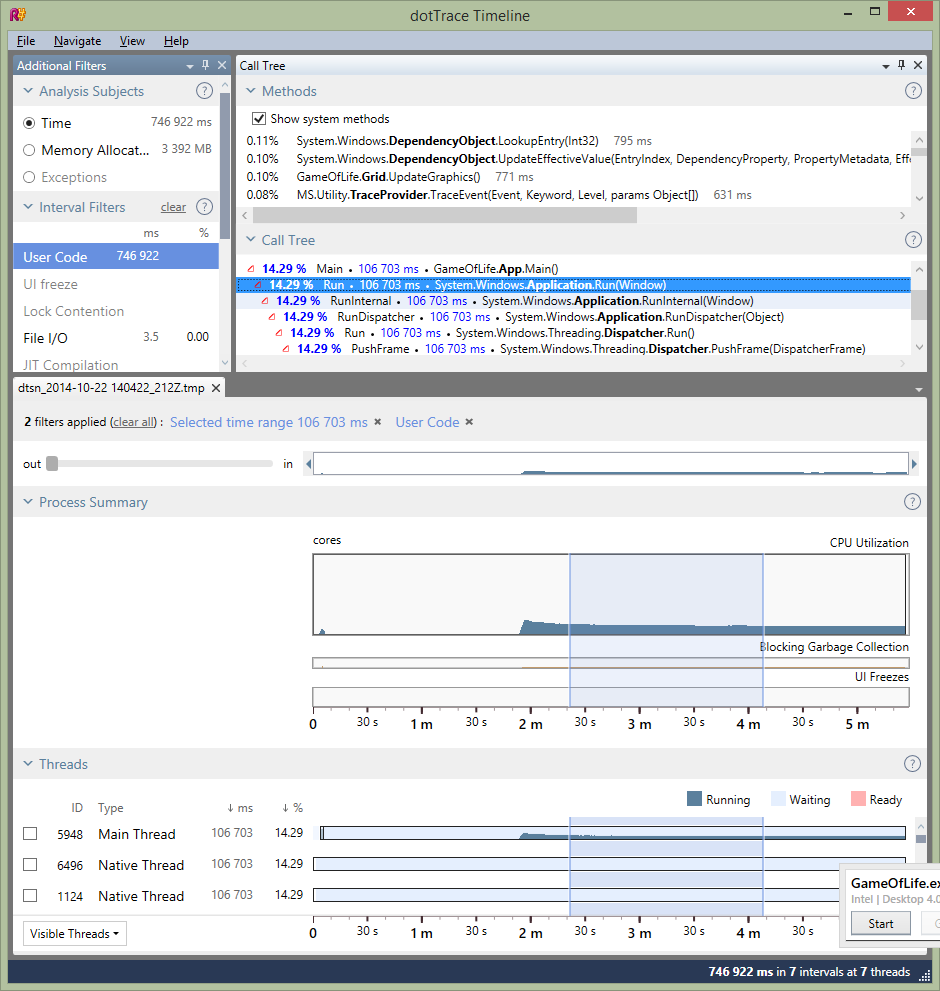Open the File menu
940x991 pixels.
point(26,41)
